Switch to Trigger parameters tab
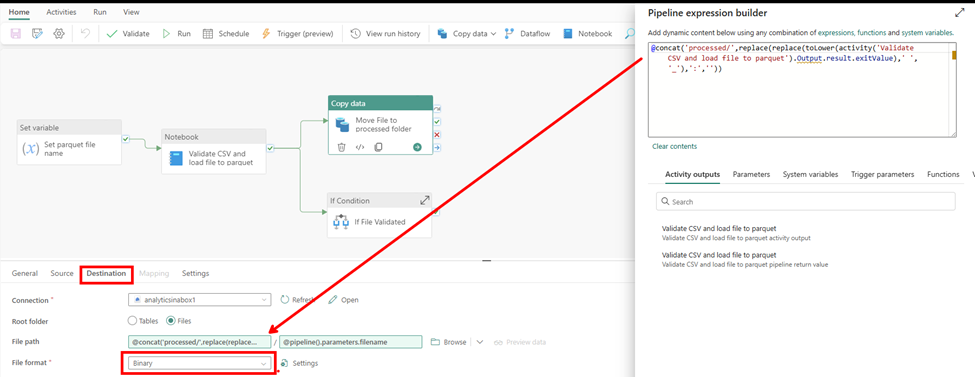 [882, 174]
